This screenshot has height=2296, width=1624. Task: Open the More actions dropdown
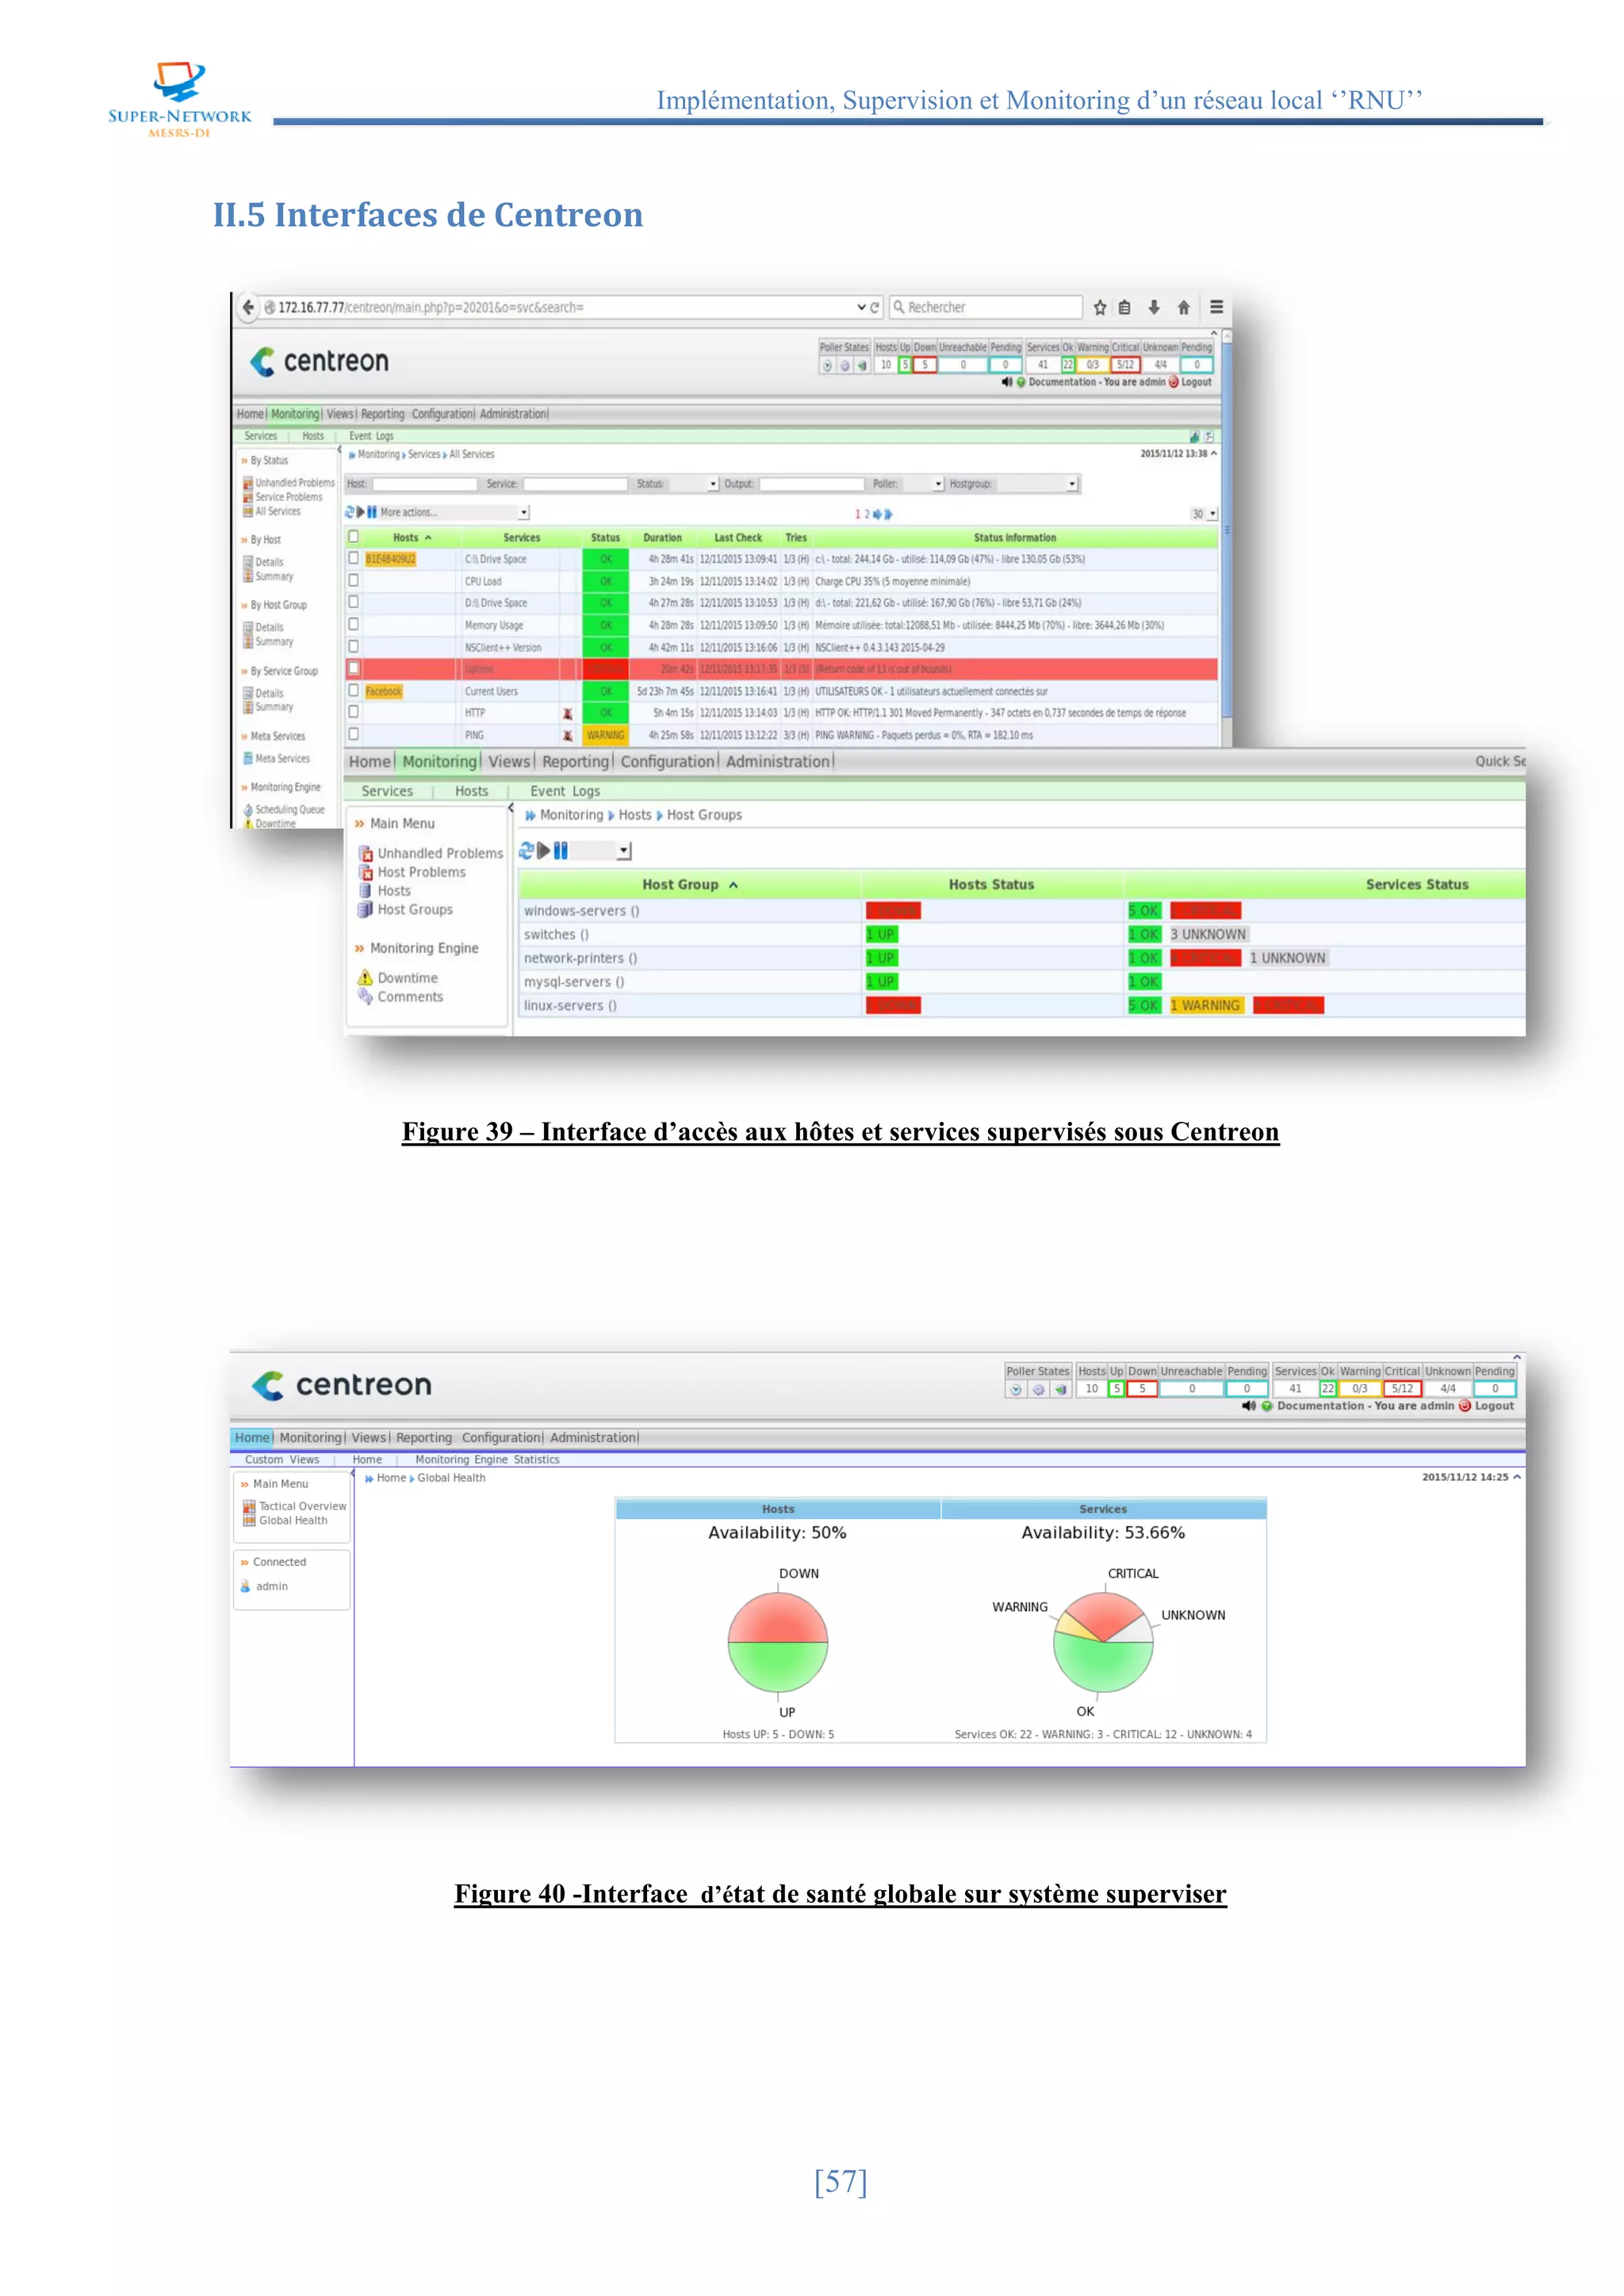coord(453,512)
